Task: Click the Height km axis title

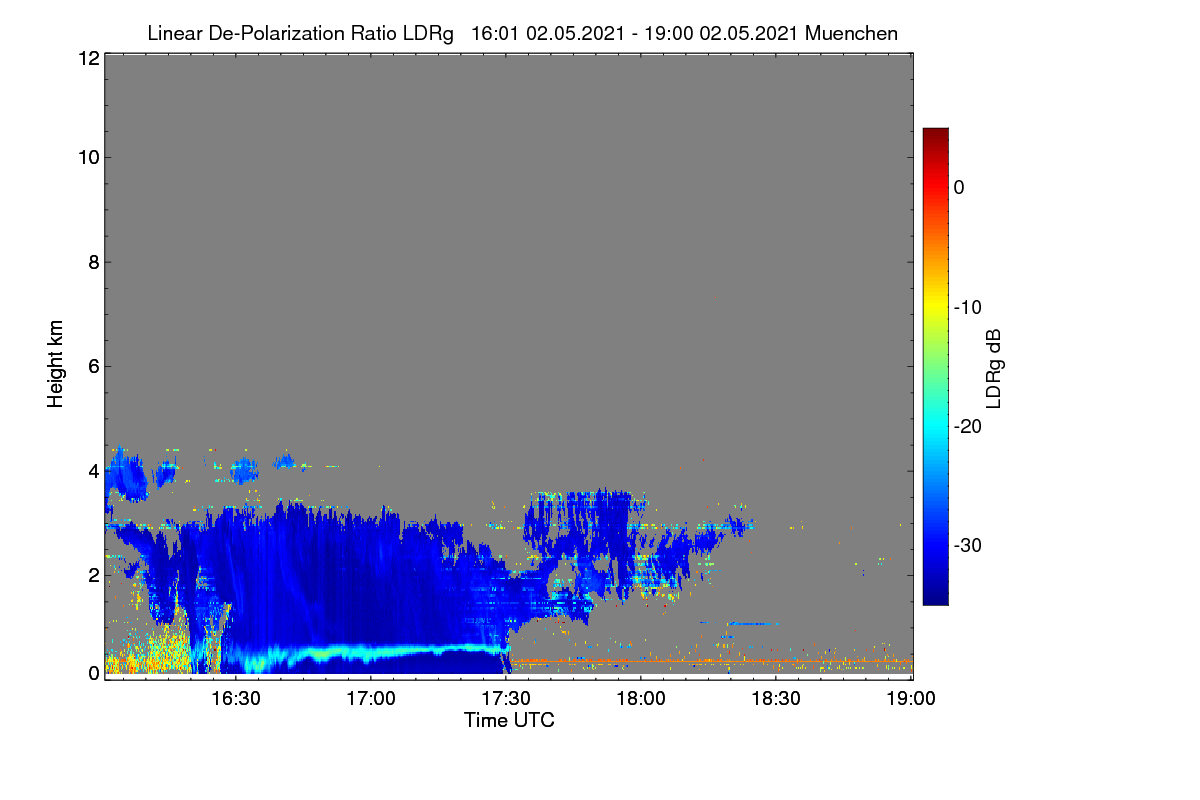Action: click(55, 365)
